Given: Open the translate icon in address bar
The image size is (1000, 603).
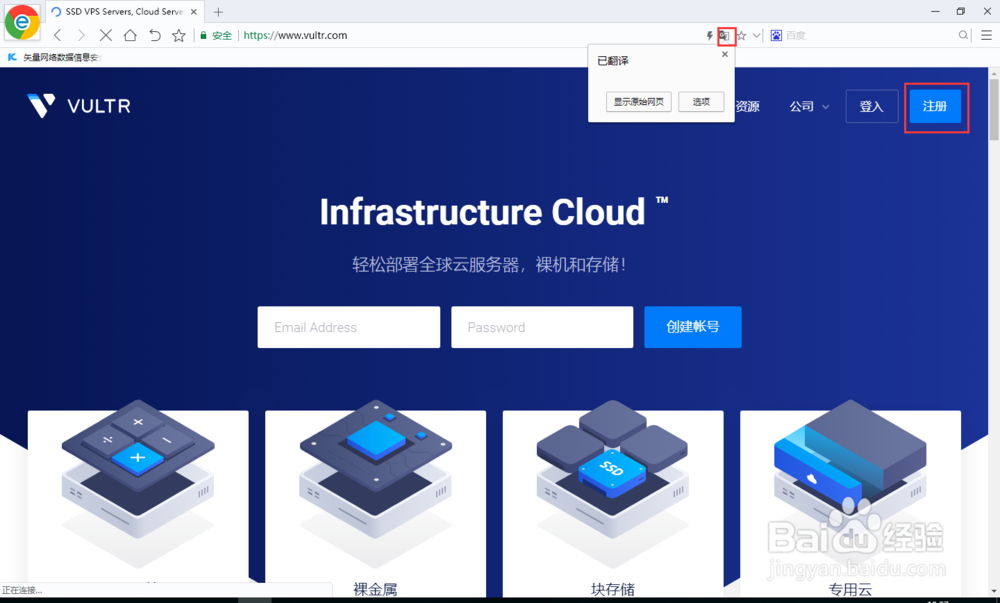Looking at the screenshot, I should pos(724,36).
